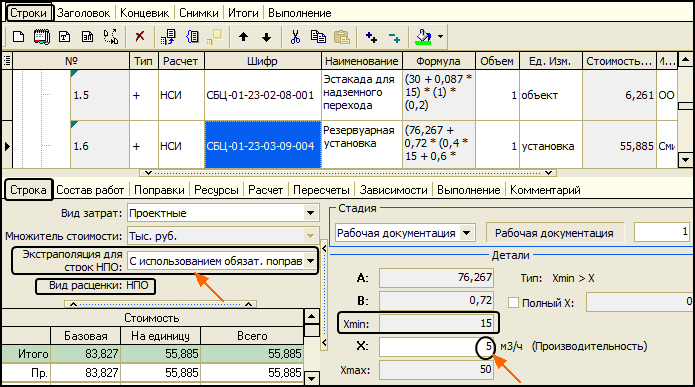Click the X производительность input field
695x387 pixels.
tap(437, 346)
